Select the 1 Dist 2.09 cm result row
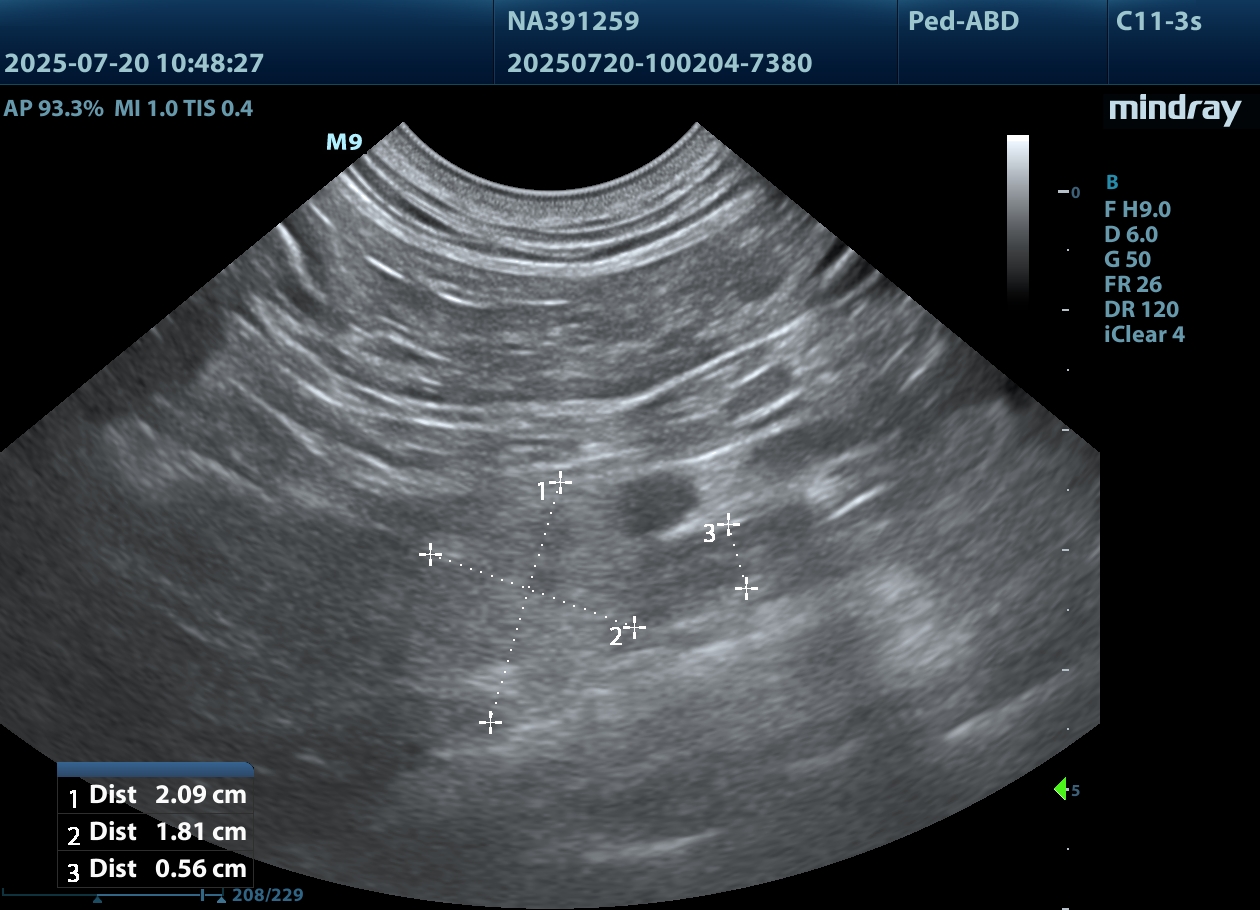This screenshot has width=1260, height=910. tap(156, 796)
